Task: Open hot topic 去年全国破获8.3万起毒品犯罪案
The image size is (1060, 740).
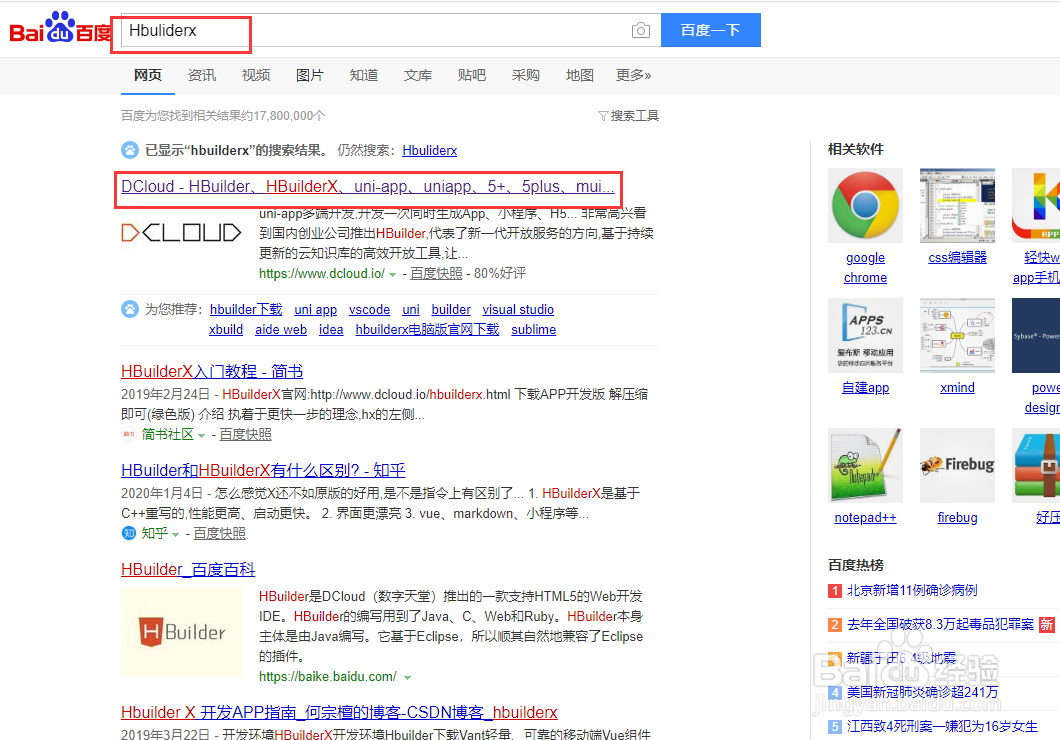Action: 940,624
